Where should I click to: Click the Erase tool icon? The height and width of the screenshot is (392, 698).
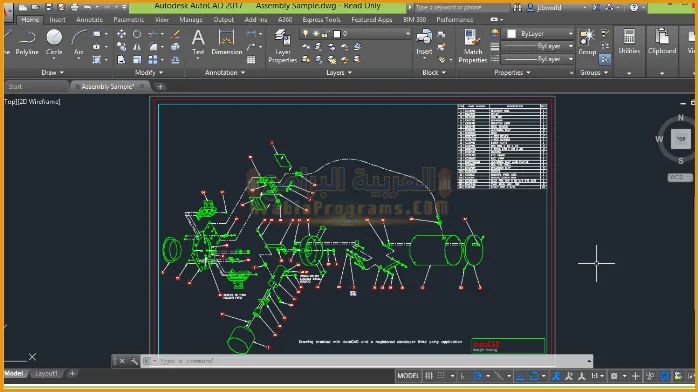click(x=175, y=34)
